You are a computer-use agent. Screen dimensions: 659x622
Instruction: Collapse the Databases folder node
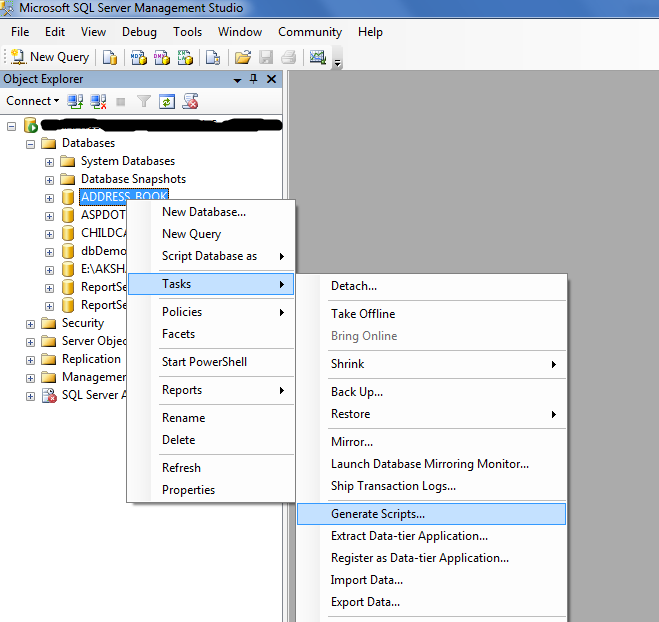[x=30, y=144]
